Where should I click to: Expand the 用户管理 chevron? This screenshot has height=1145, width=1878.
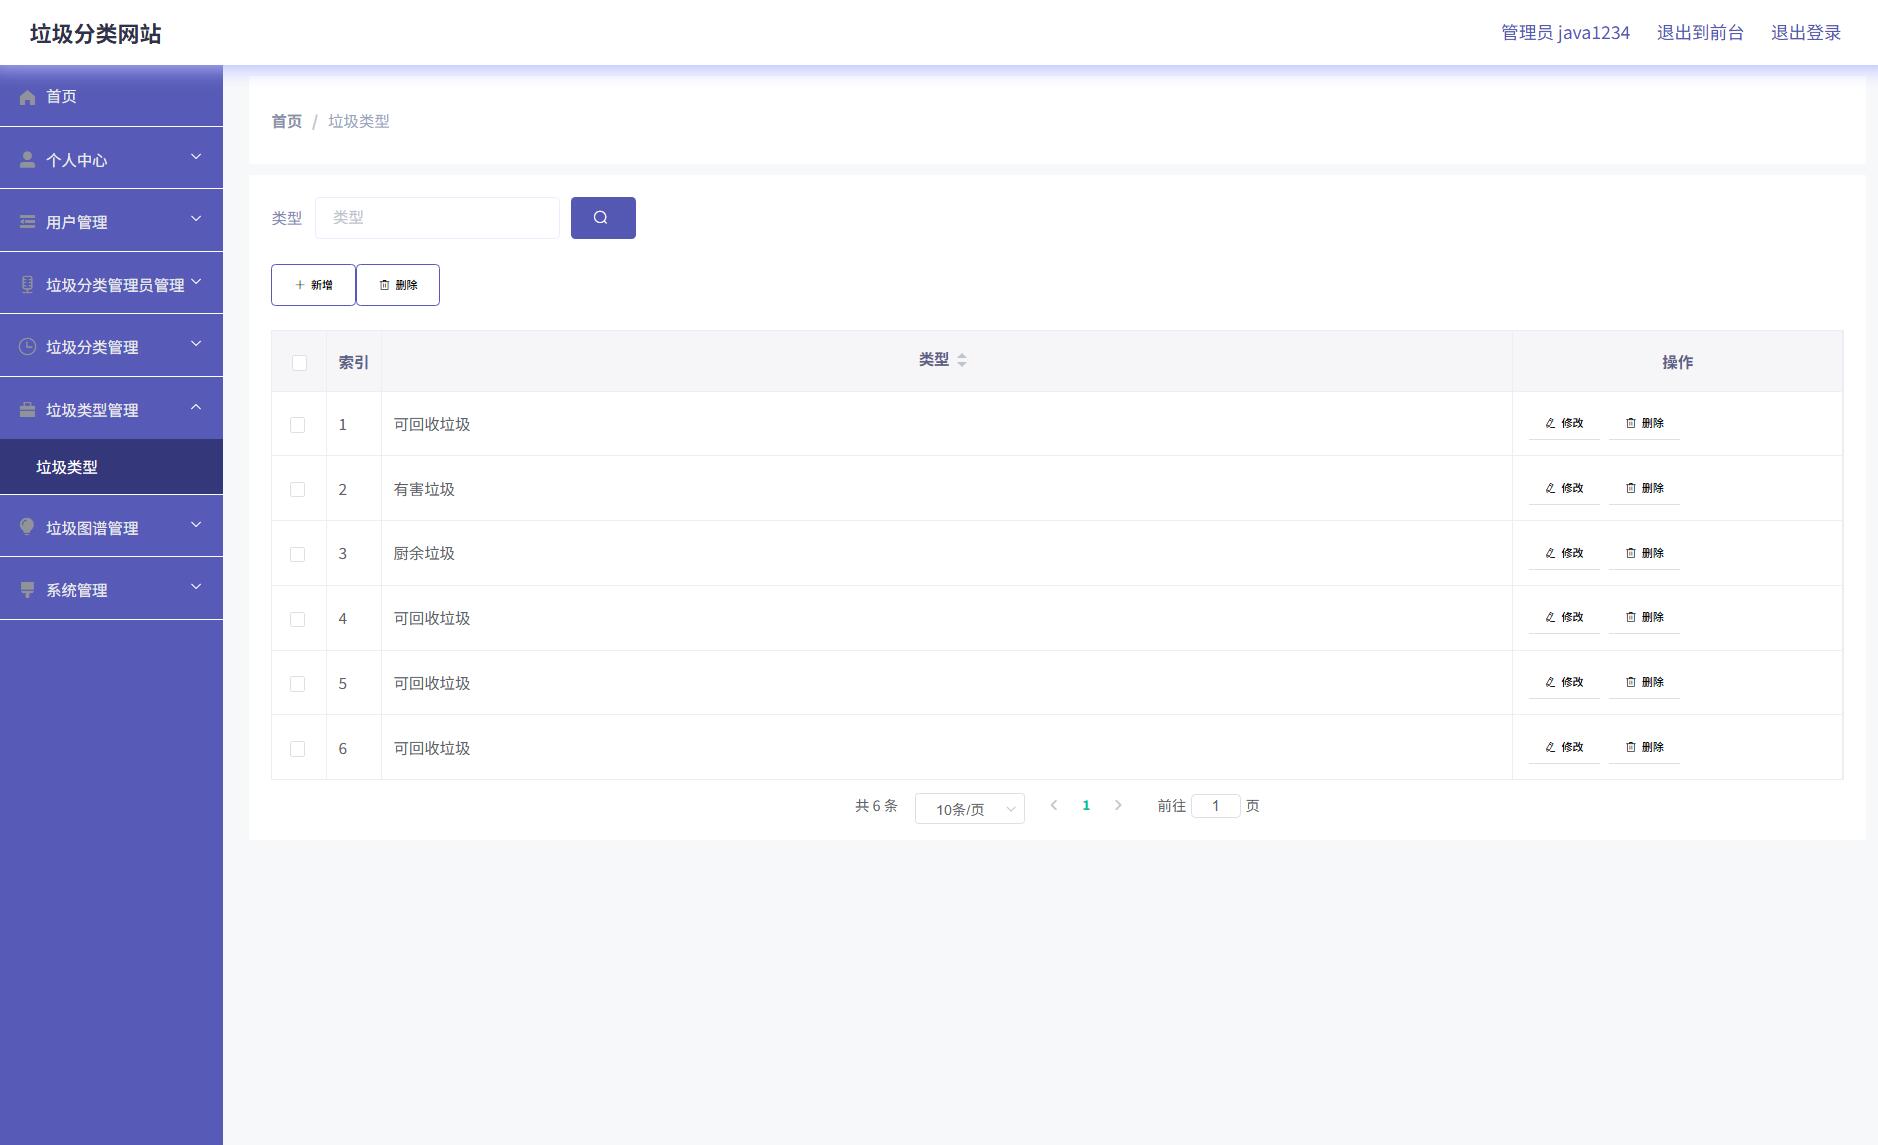(196, 219)
